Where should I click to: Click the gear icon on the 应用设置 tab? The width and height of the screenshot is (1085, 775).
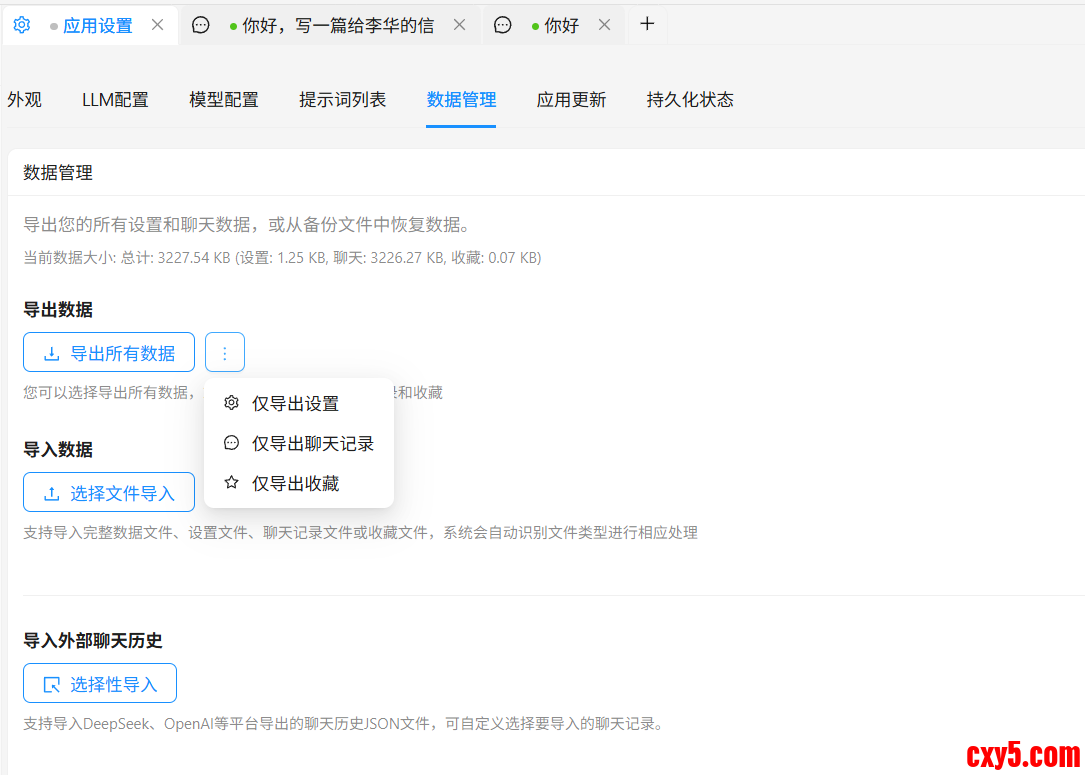click(x=22, y=25)
